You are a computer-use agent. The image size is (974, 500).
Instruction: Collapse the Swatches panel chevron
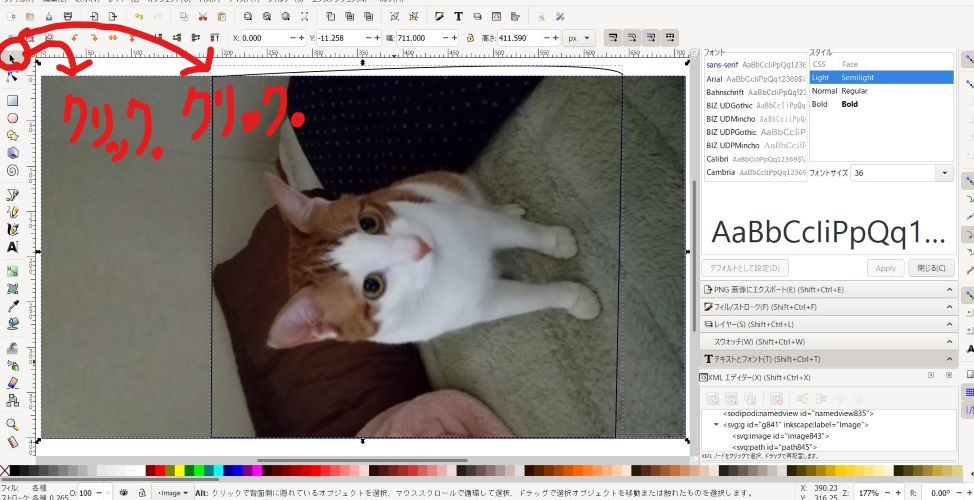(x=950, y=342)
